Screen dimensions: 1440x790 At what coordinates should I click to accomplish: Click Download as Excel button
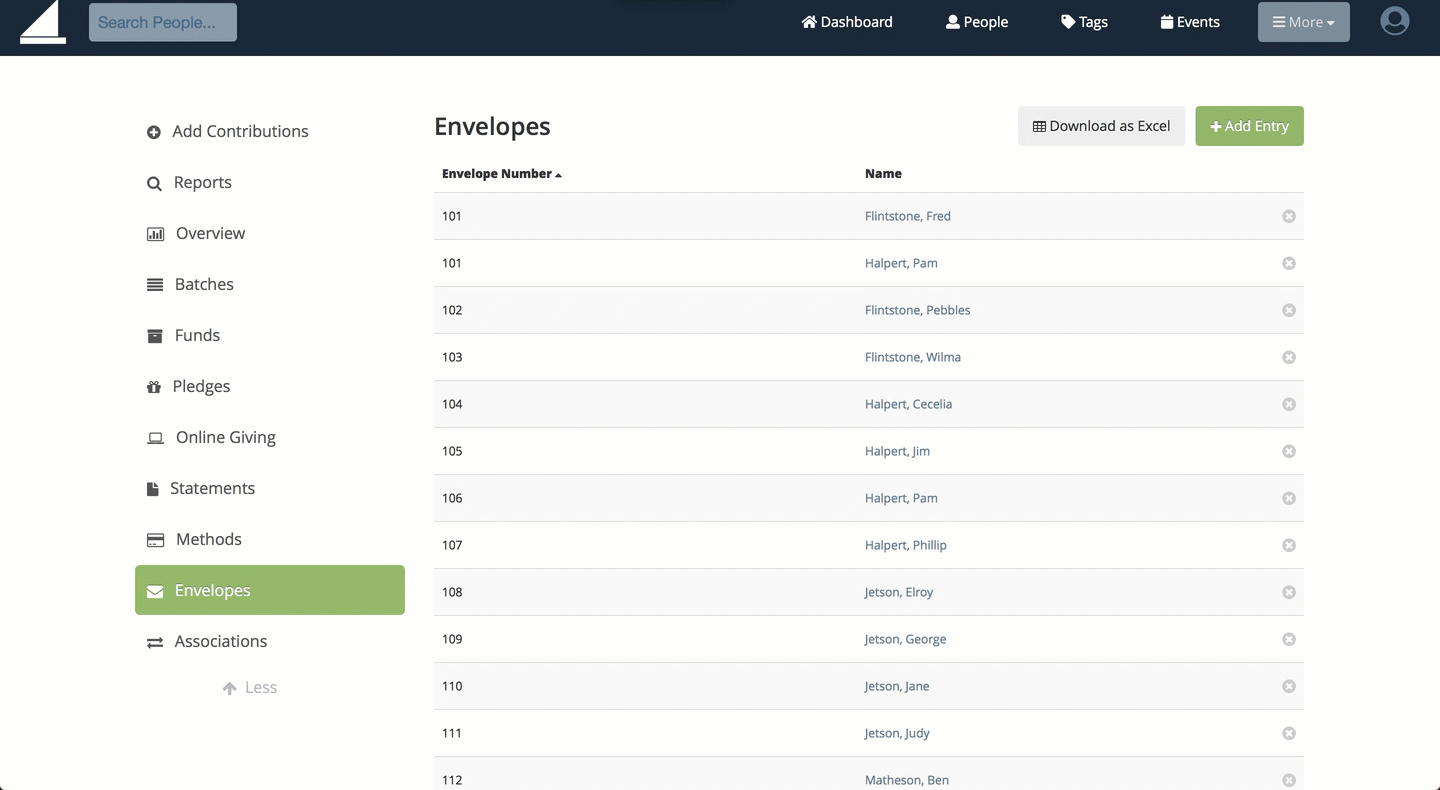pyautogui.click(x=1101, y=126)
